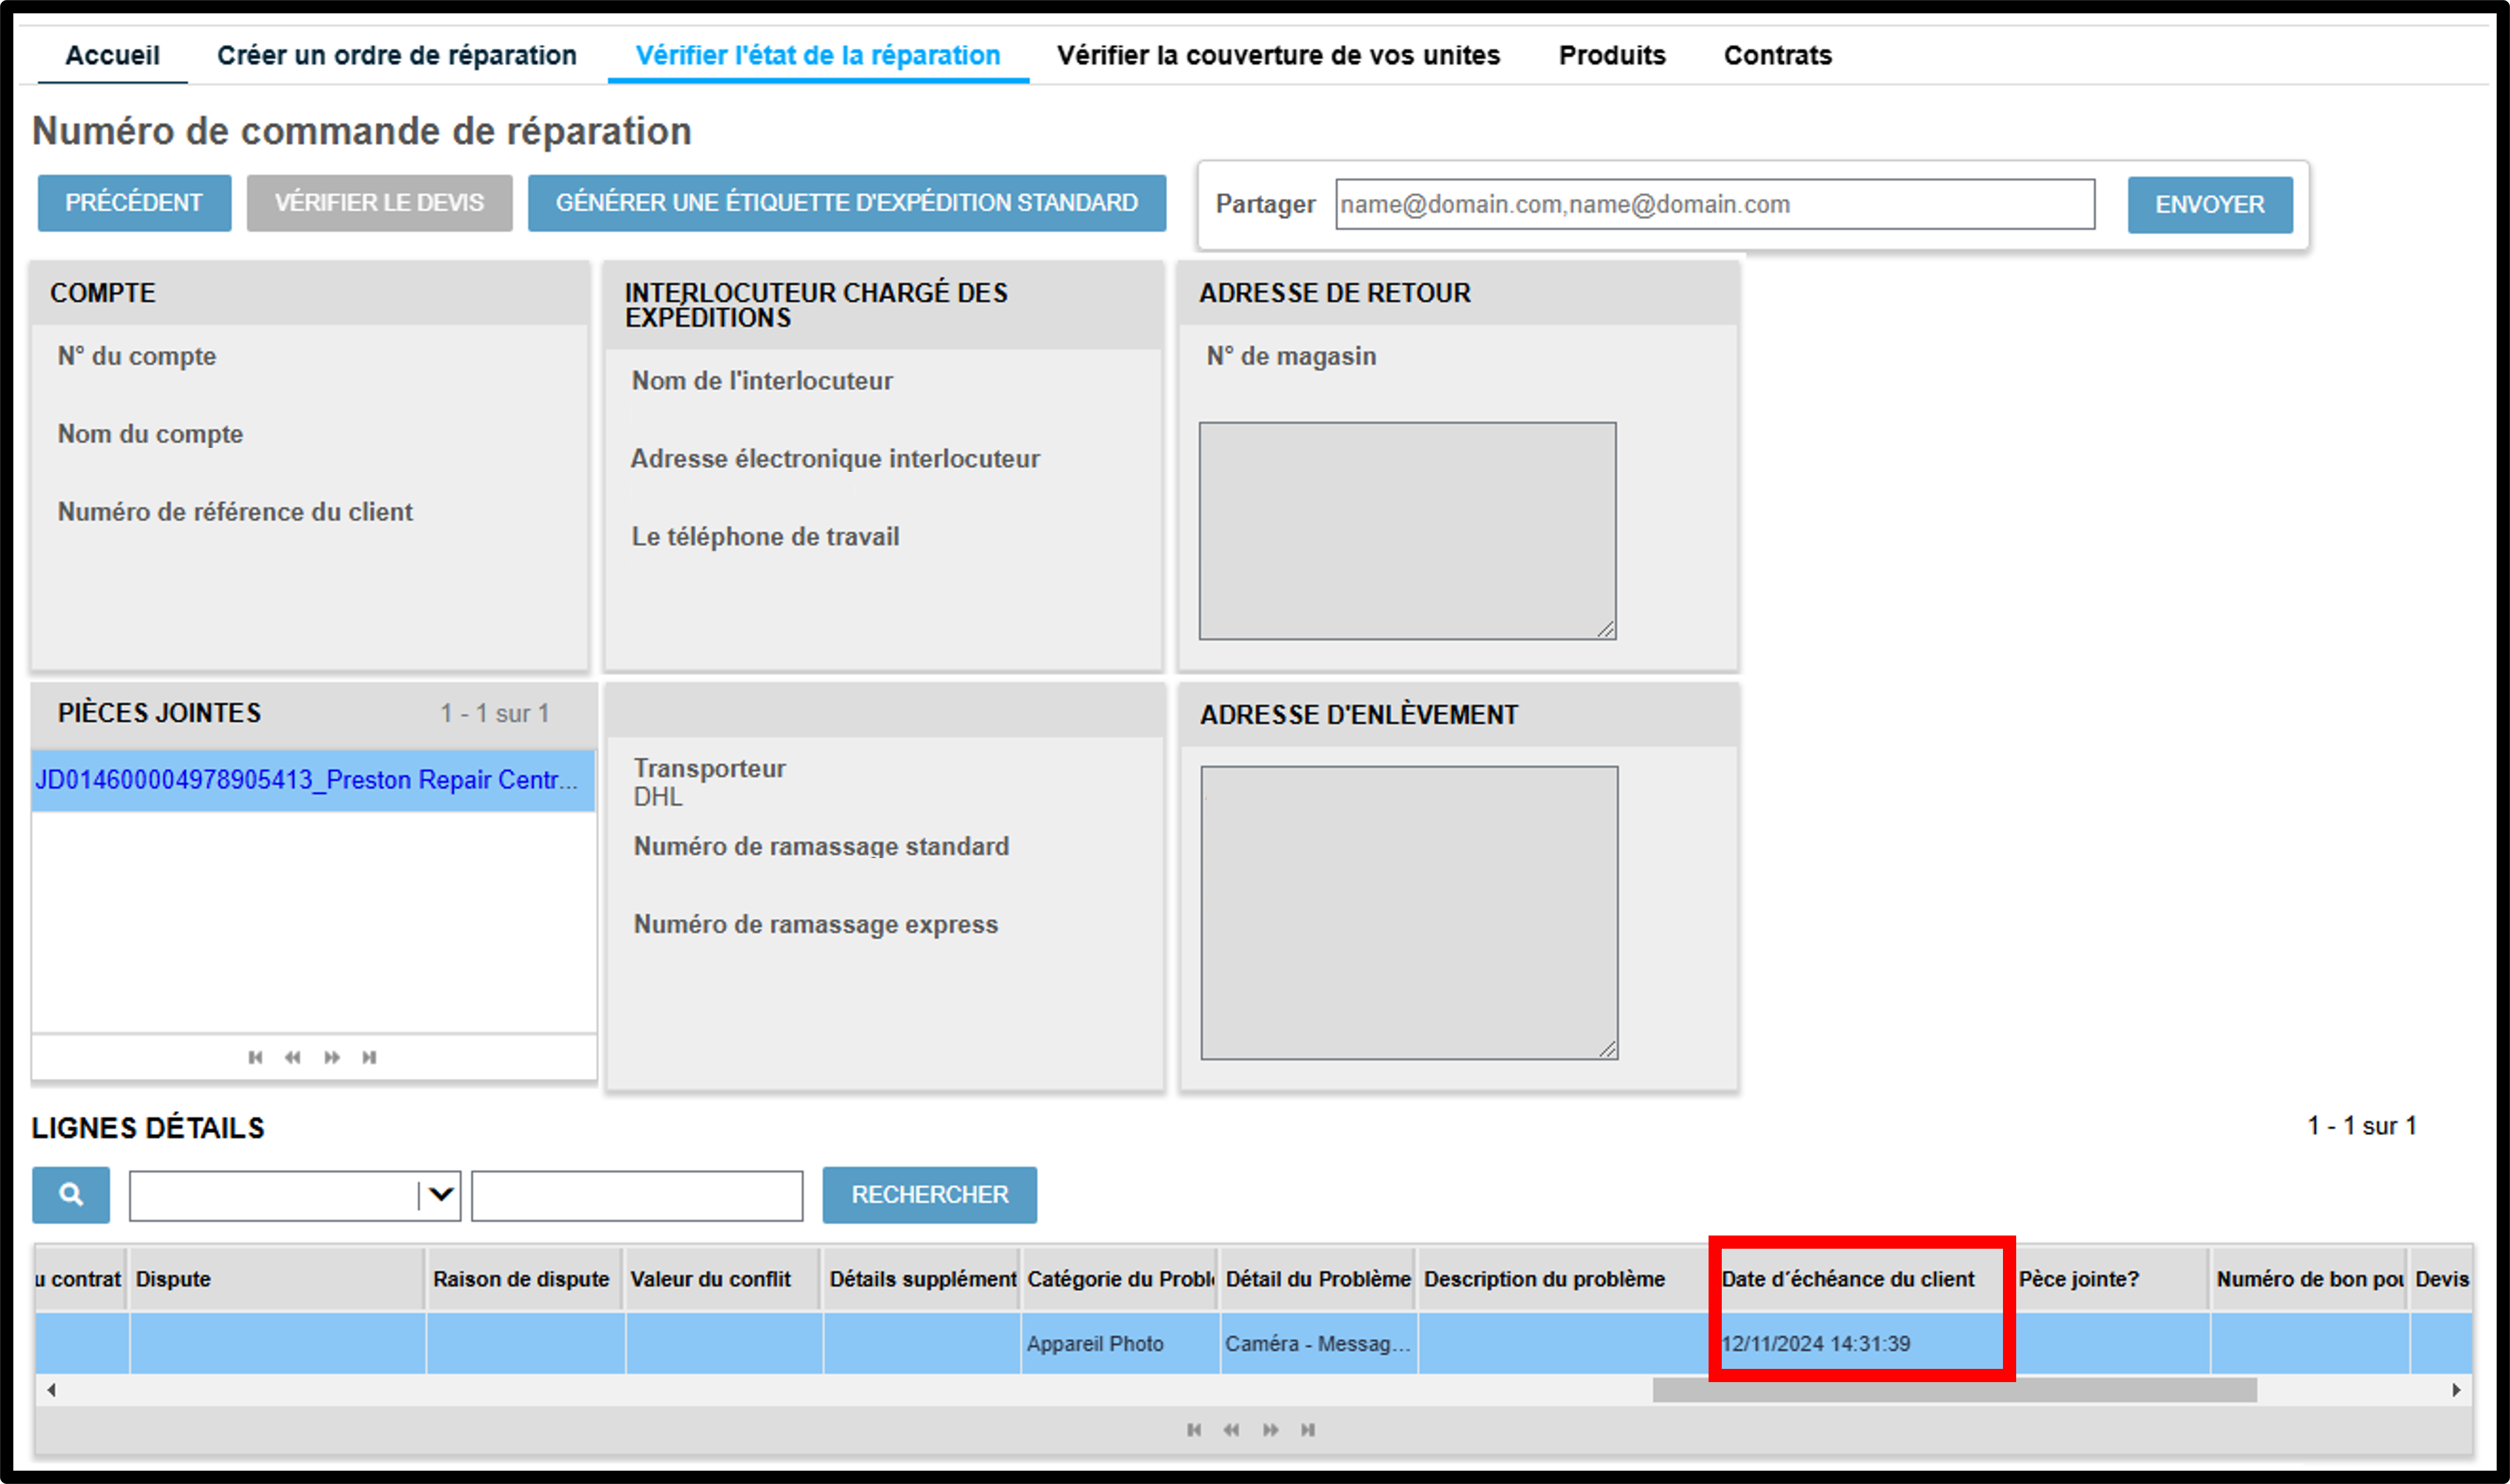This screenshot has height=1484, width=2510.
Task: Click the table scroll left arrow
Action: click(x=51, y=1390)
